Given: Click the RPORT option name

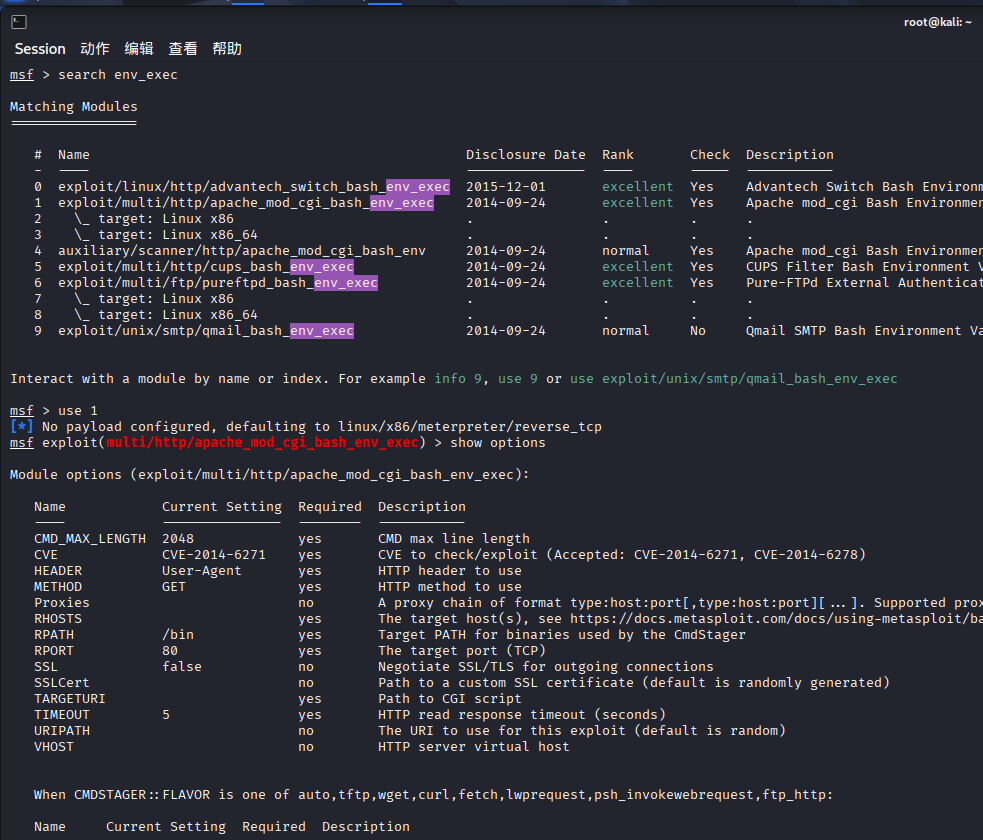Looking at the screenshot, I should pos(54,651).
